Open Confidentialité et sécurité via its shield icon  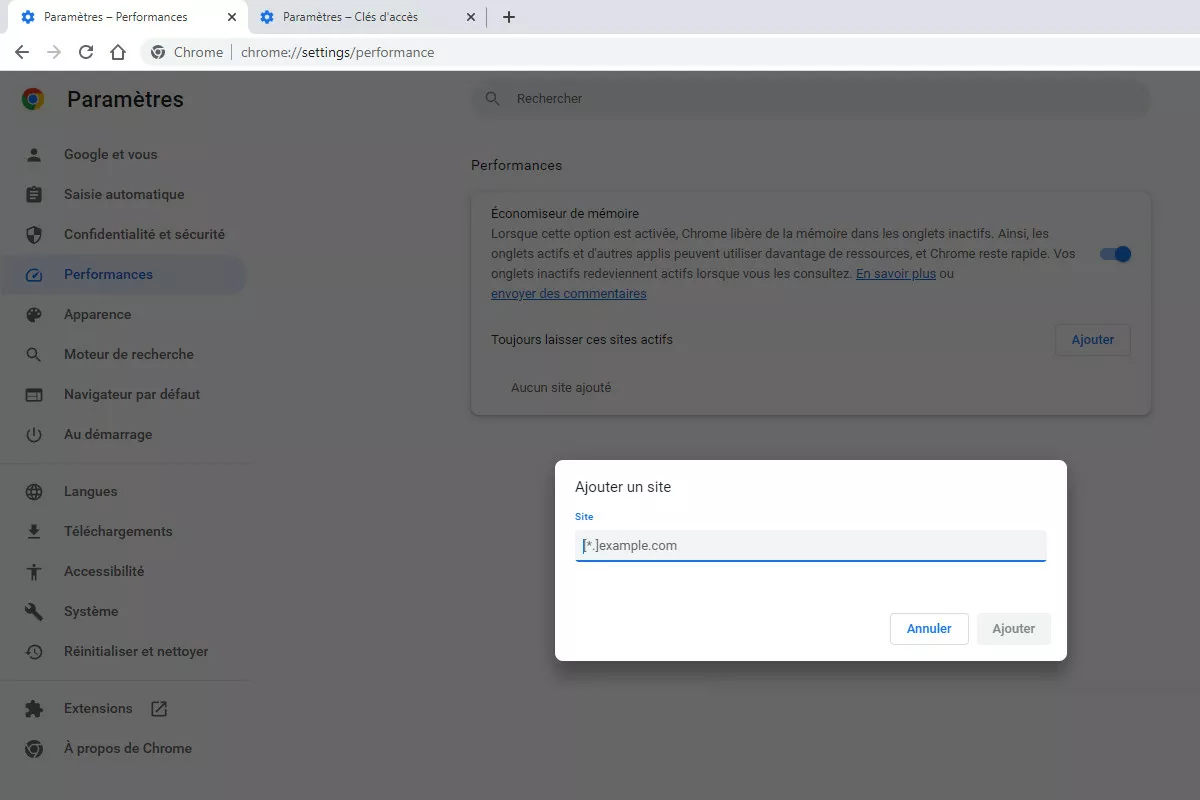pos(34,234)
